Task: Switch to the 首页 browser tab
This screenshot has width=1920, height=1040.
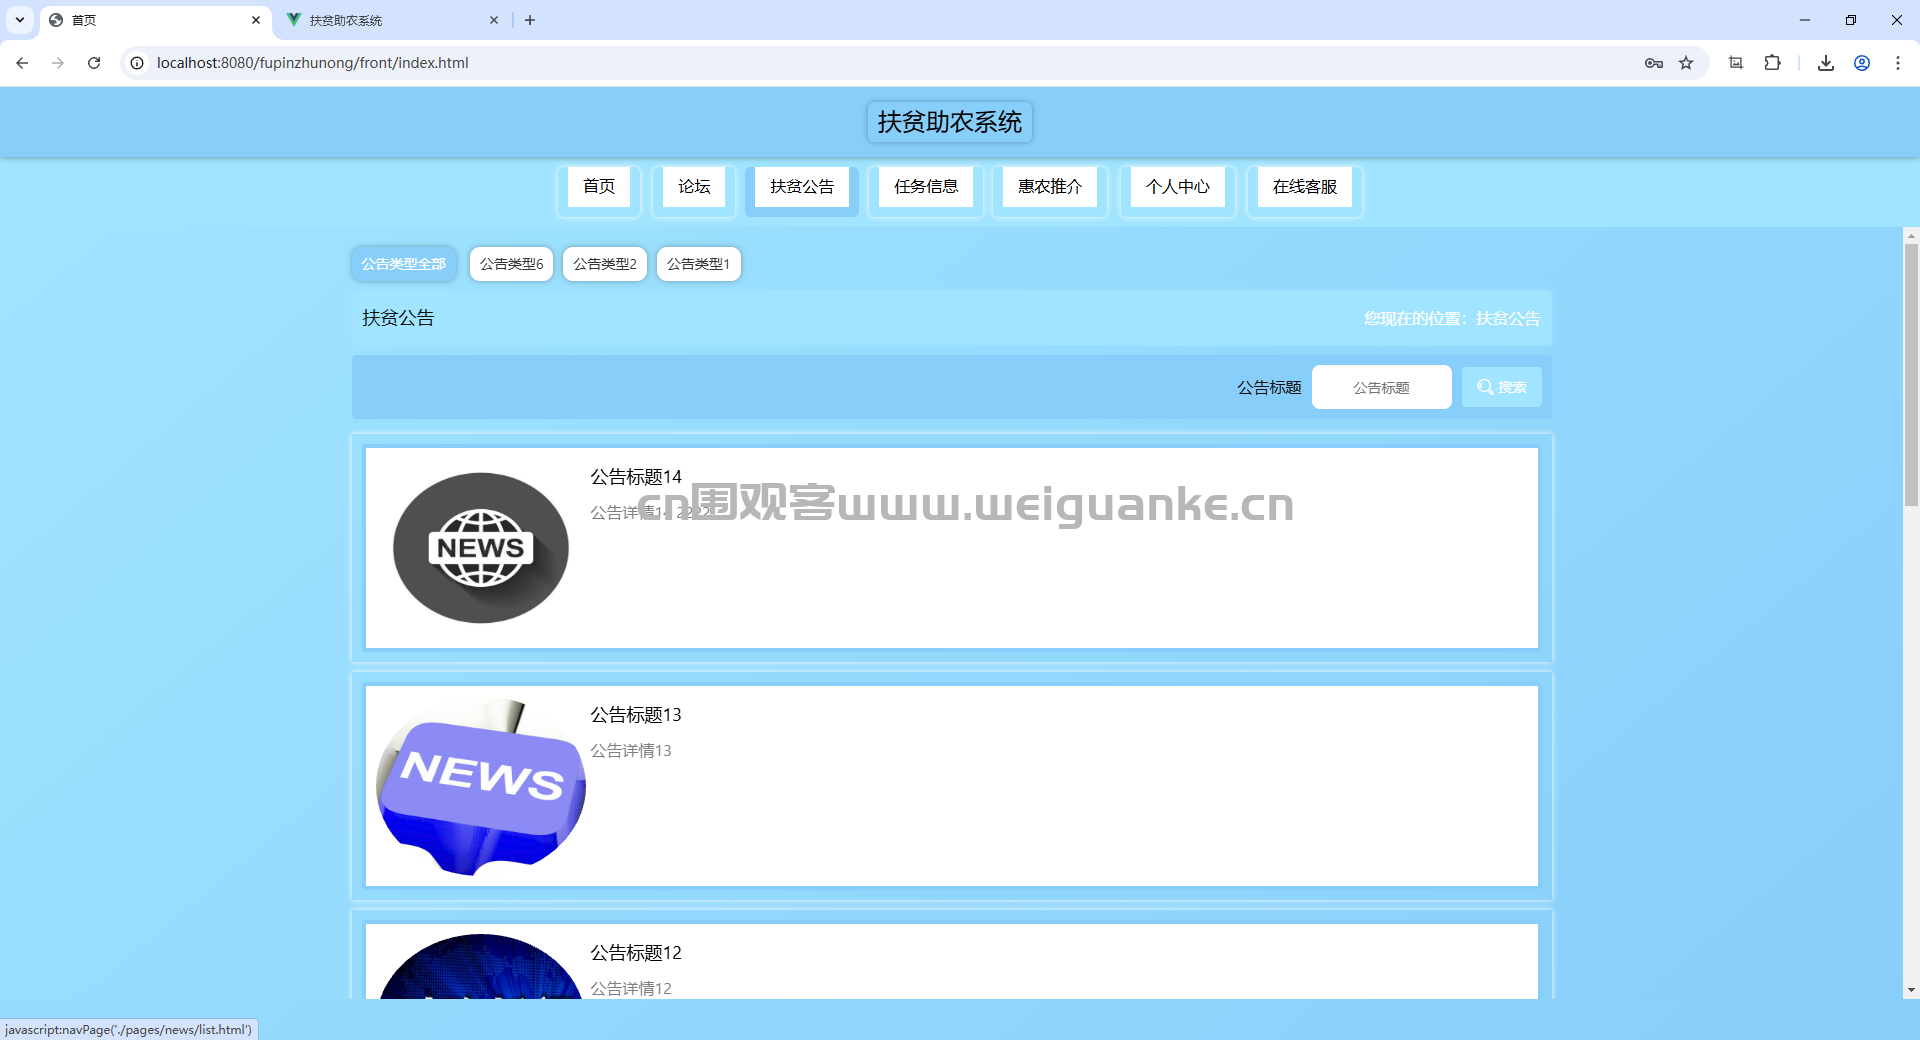Action: pos(155,20)
